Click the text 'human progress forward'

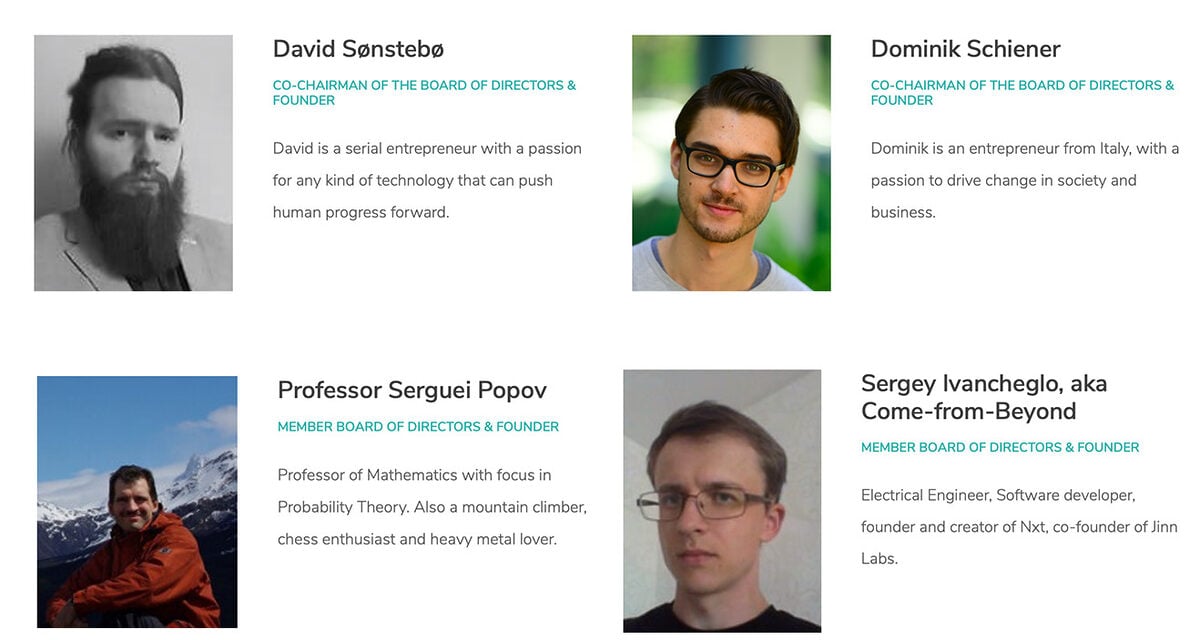tap(359, 212)
